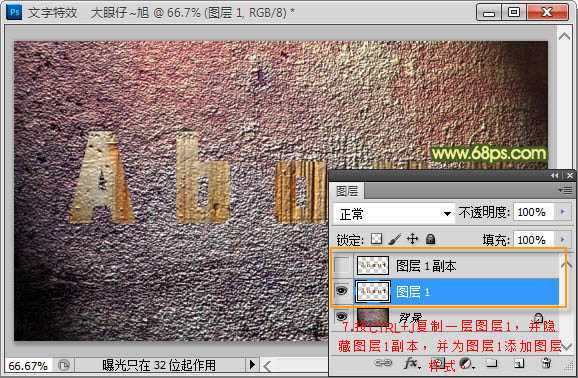Show hidden 图层 1 副本 layer
Screen dimensions: 578x378
(342, 266)
